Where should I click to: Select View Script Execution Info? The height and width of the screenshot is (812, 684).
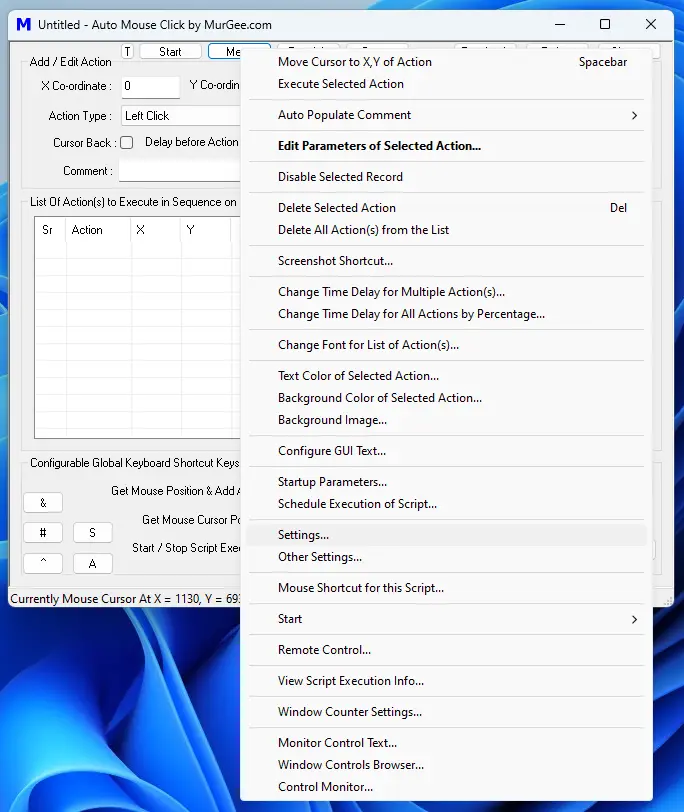tap(446, 681)
